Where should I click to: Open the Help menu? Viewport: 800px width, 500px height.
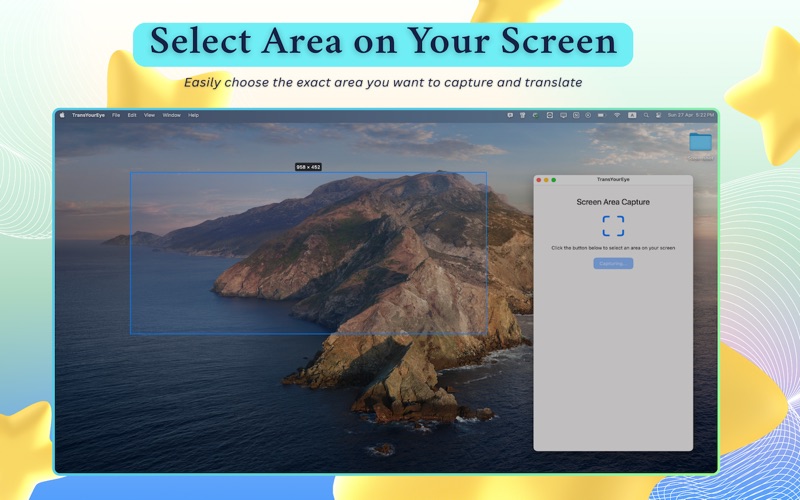(193, 115)
